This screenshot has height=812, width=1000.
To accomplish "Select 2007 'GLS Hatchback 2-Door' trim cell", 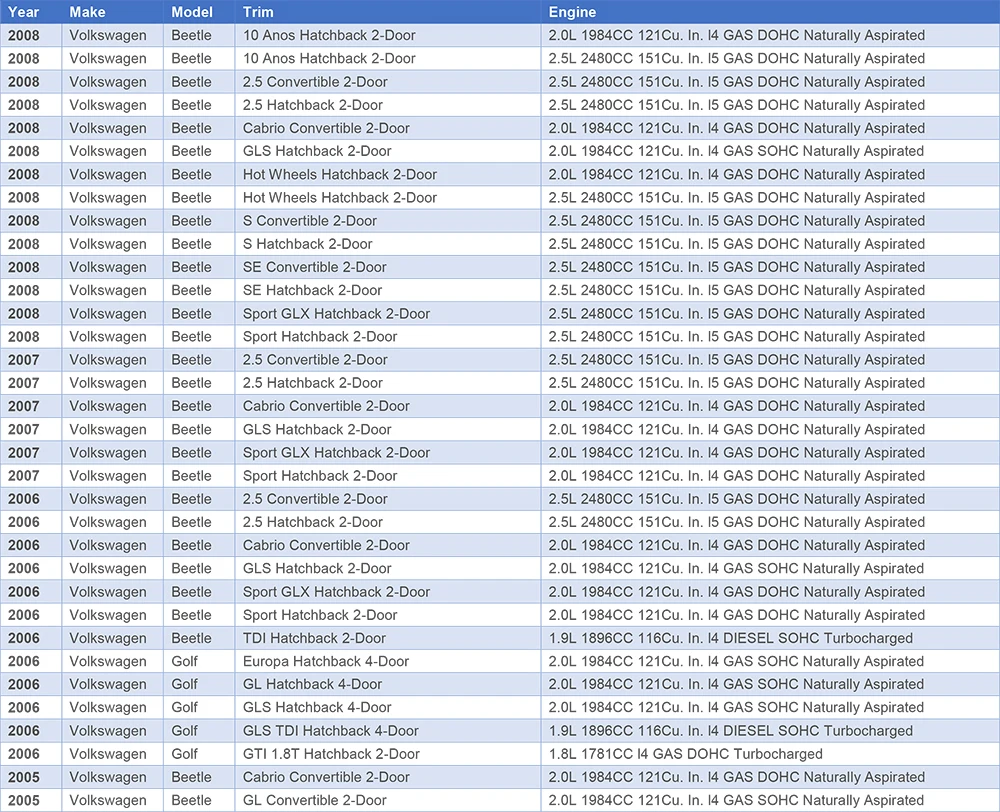I will coord(388,429).
